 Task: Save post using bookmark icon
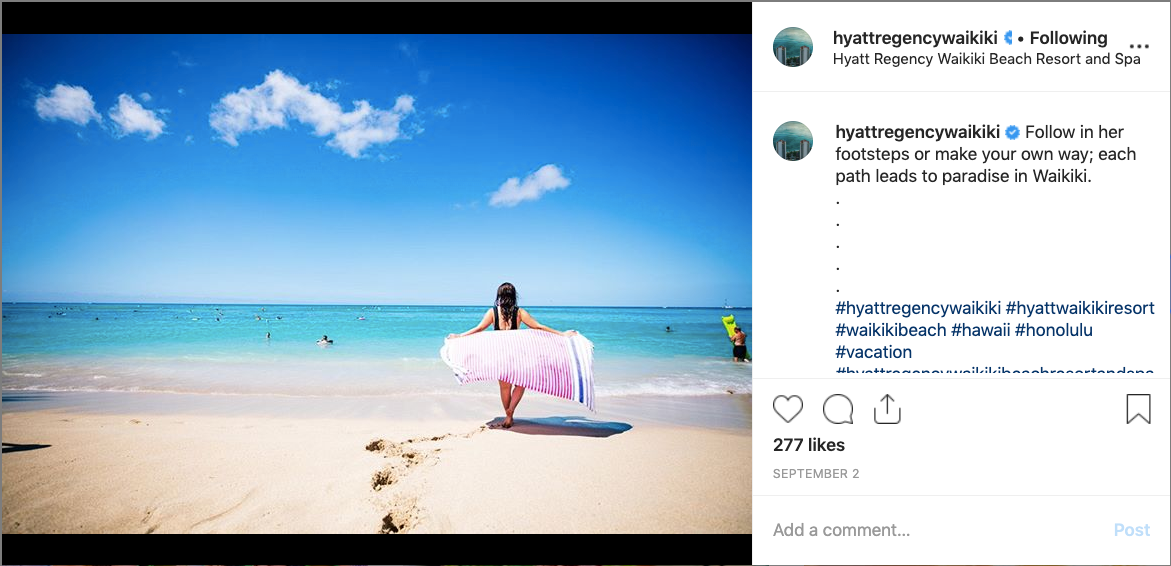(1138, 409)
